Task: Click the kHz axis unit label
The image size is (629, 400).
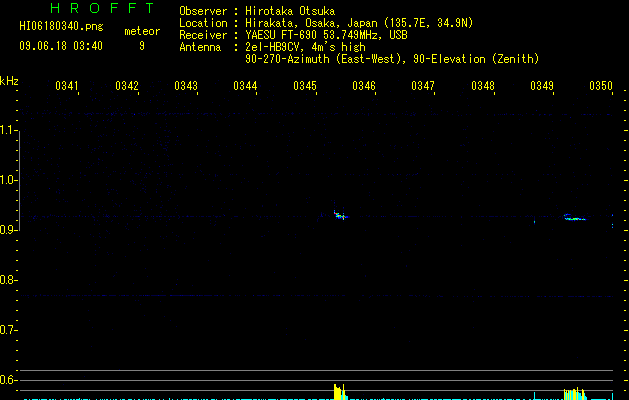Action: pos(9,81)
